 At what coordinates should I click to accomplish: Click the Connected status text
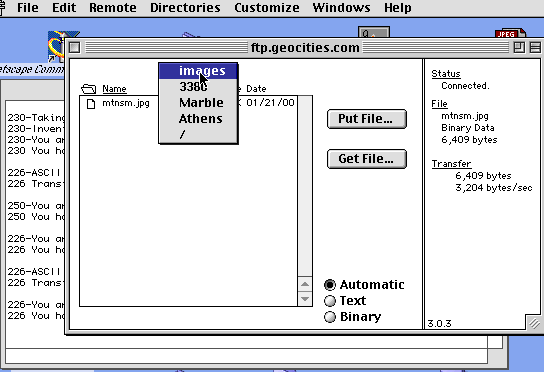coord(465,86)
